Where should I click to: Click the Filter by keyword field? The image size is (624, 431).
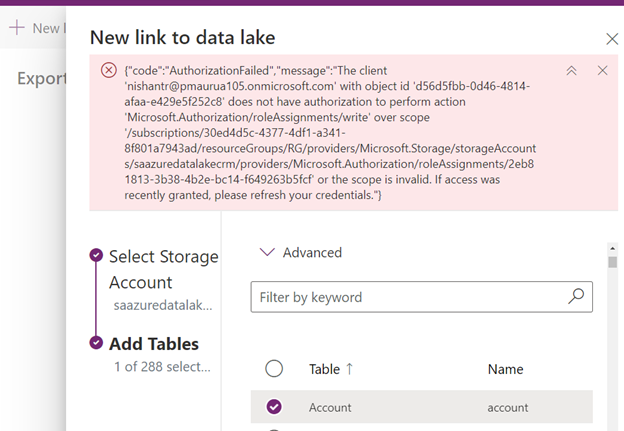click(x=410, y=296)
